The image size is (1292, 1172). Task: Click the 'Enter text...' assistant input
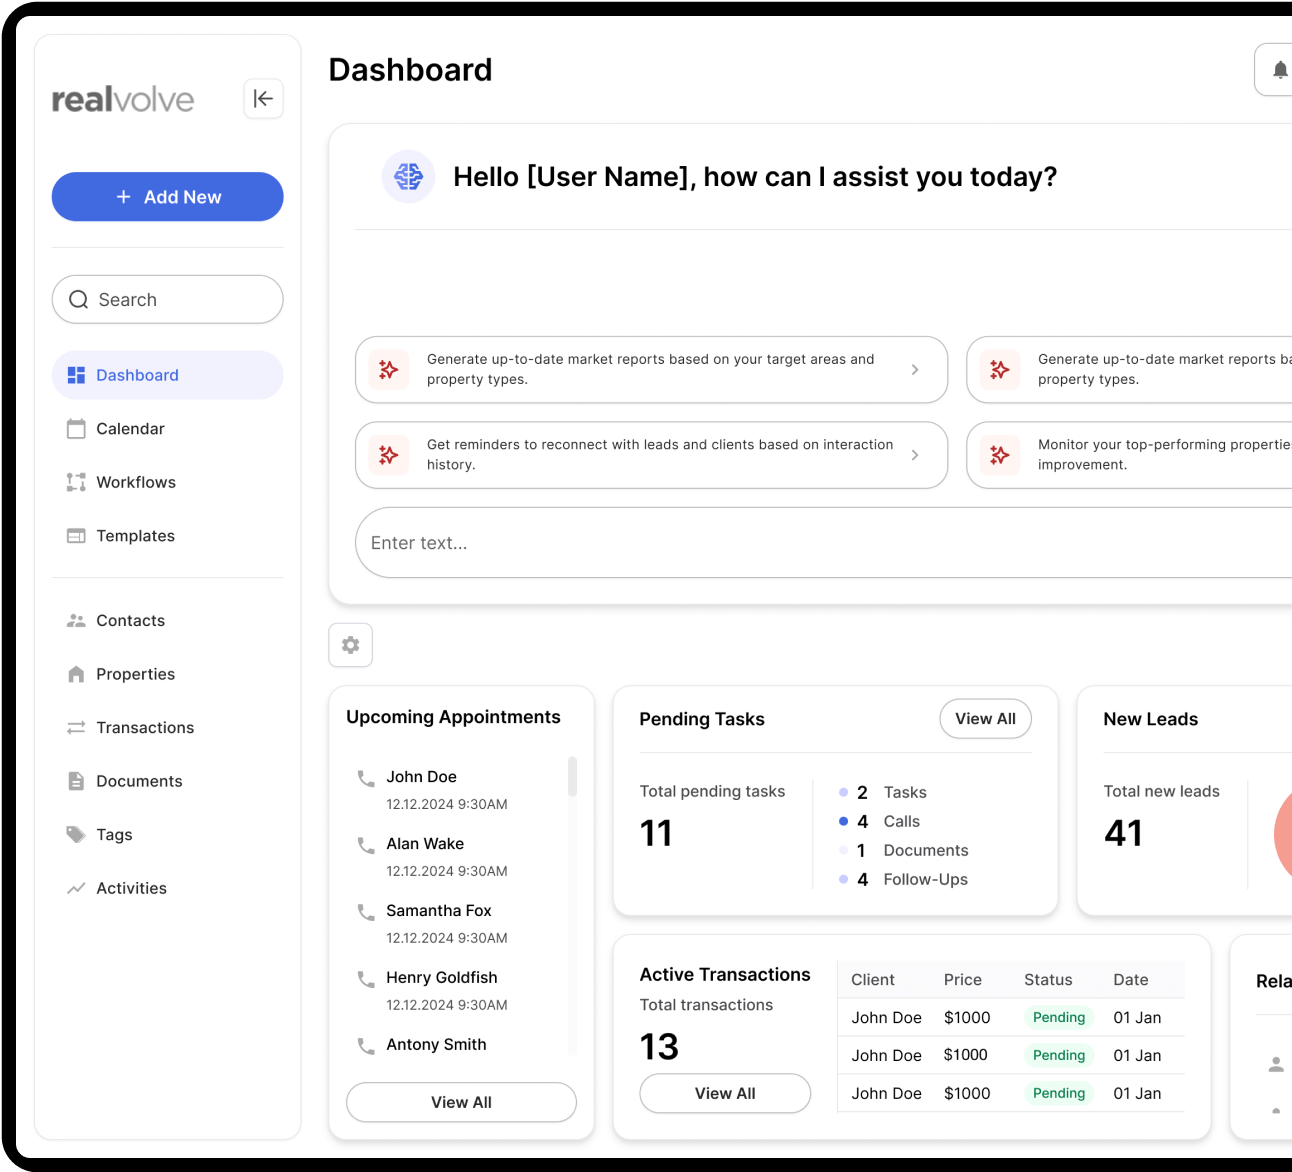[x=823, y=543]
